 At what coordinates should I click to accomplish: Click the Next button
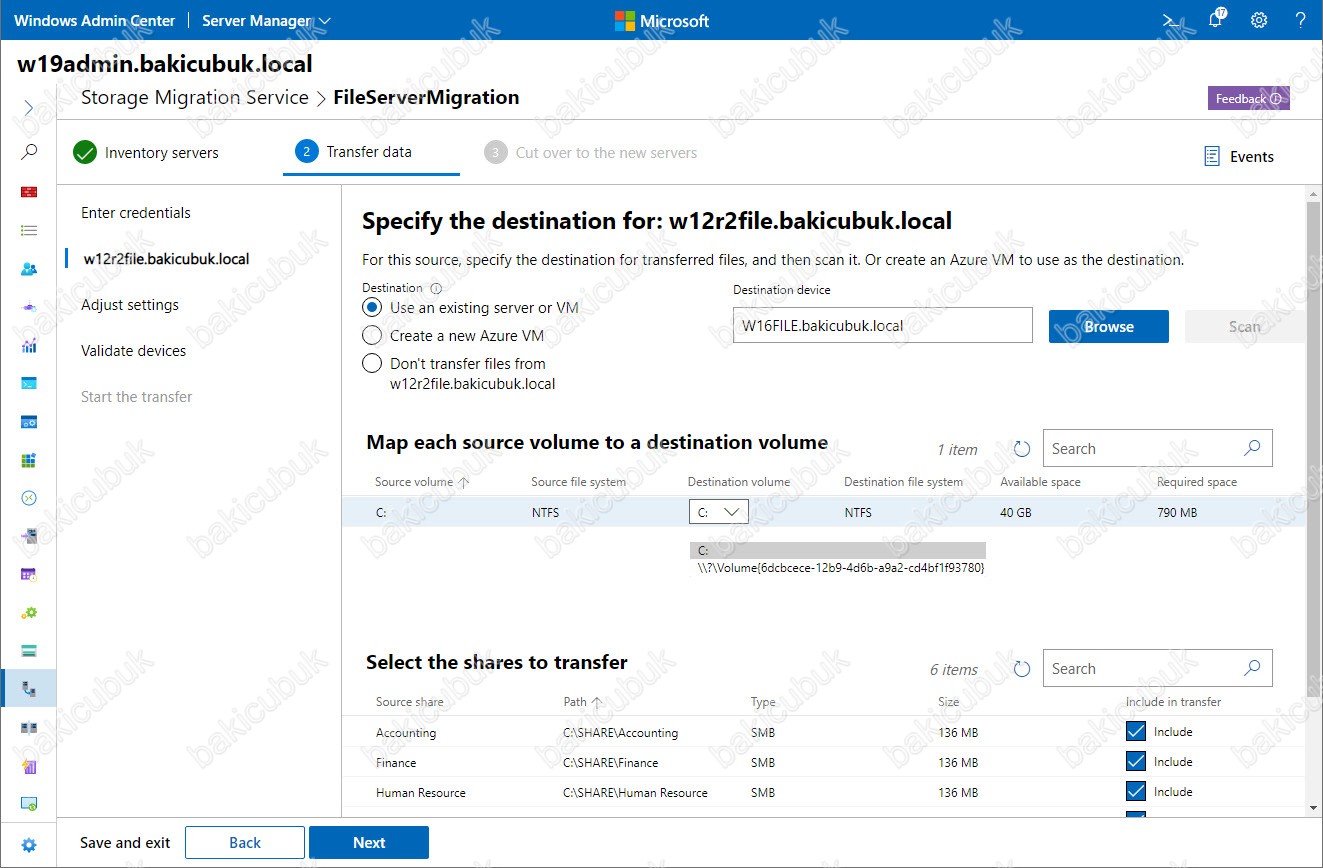[x=369, y=843]
